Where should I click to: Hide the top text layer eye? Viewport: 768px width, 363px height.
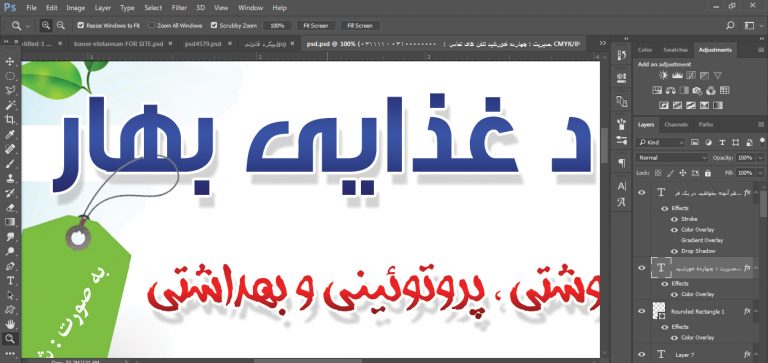point(641,193)
